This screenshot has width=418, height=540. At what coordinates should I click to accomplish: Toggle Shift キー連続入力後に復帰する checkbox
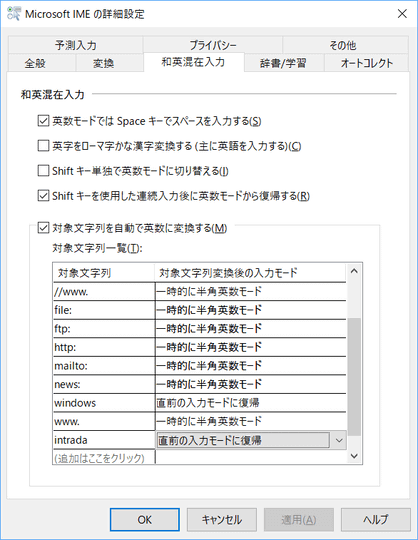coord(43,196)
